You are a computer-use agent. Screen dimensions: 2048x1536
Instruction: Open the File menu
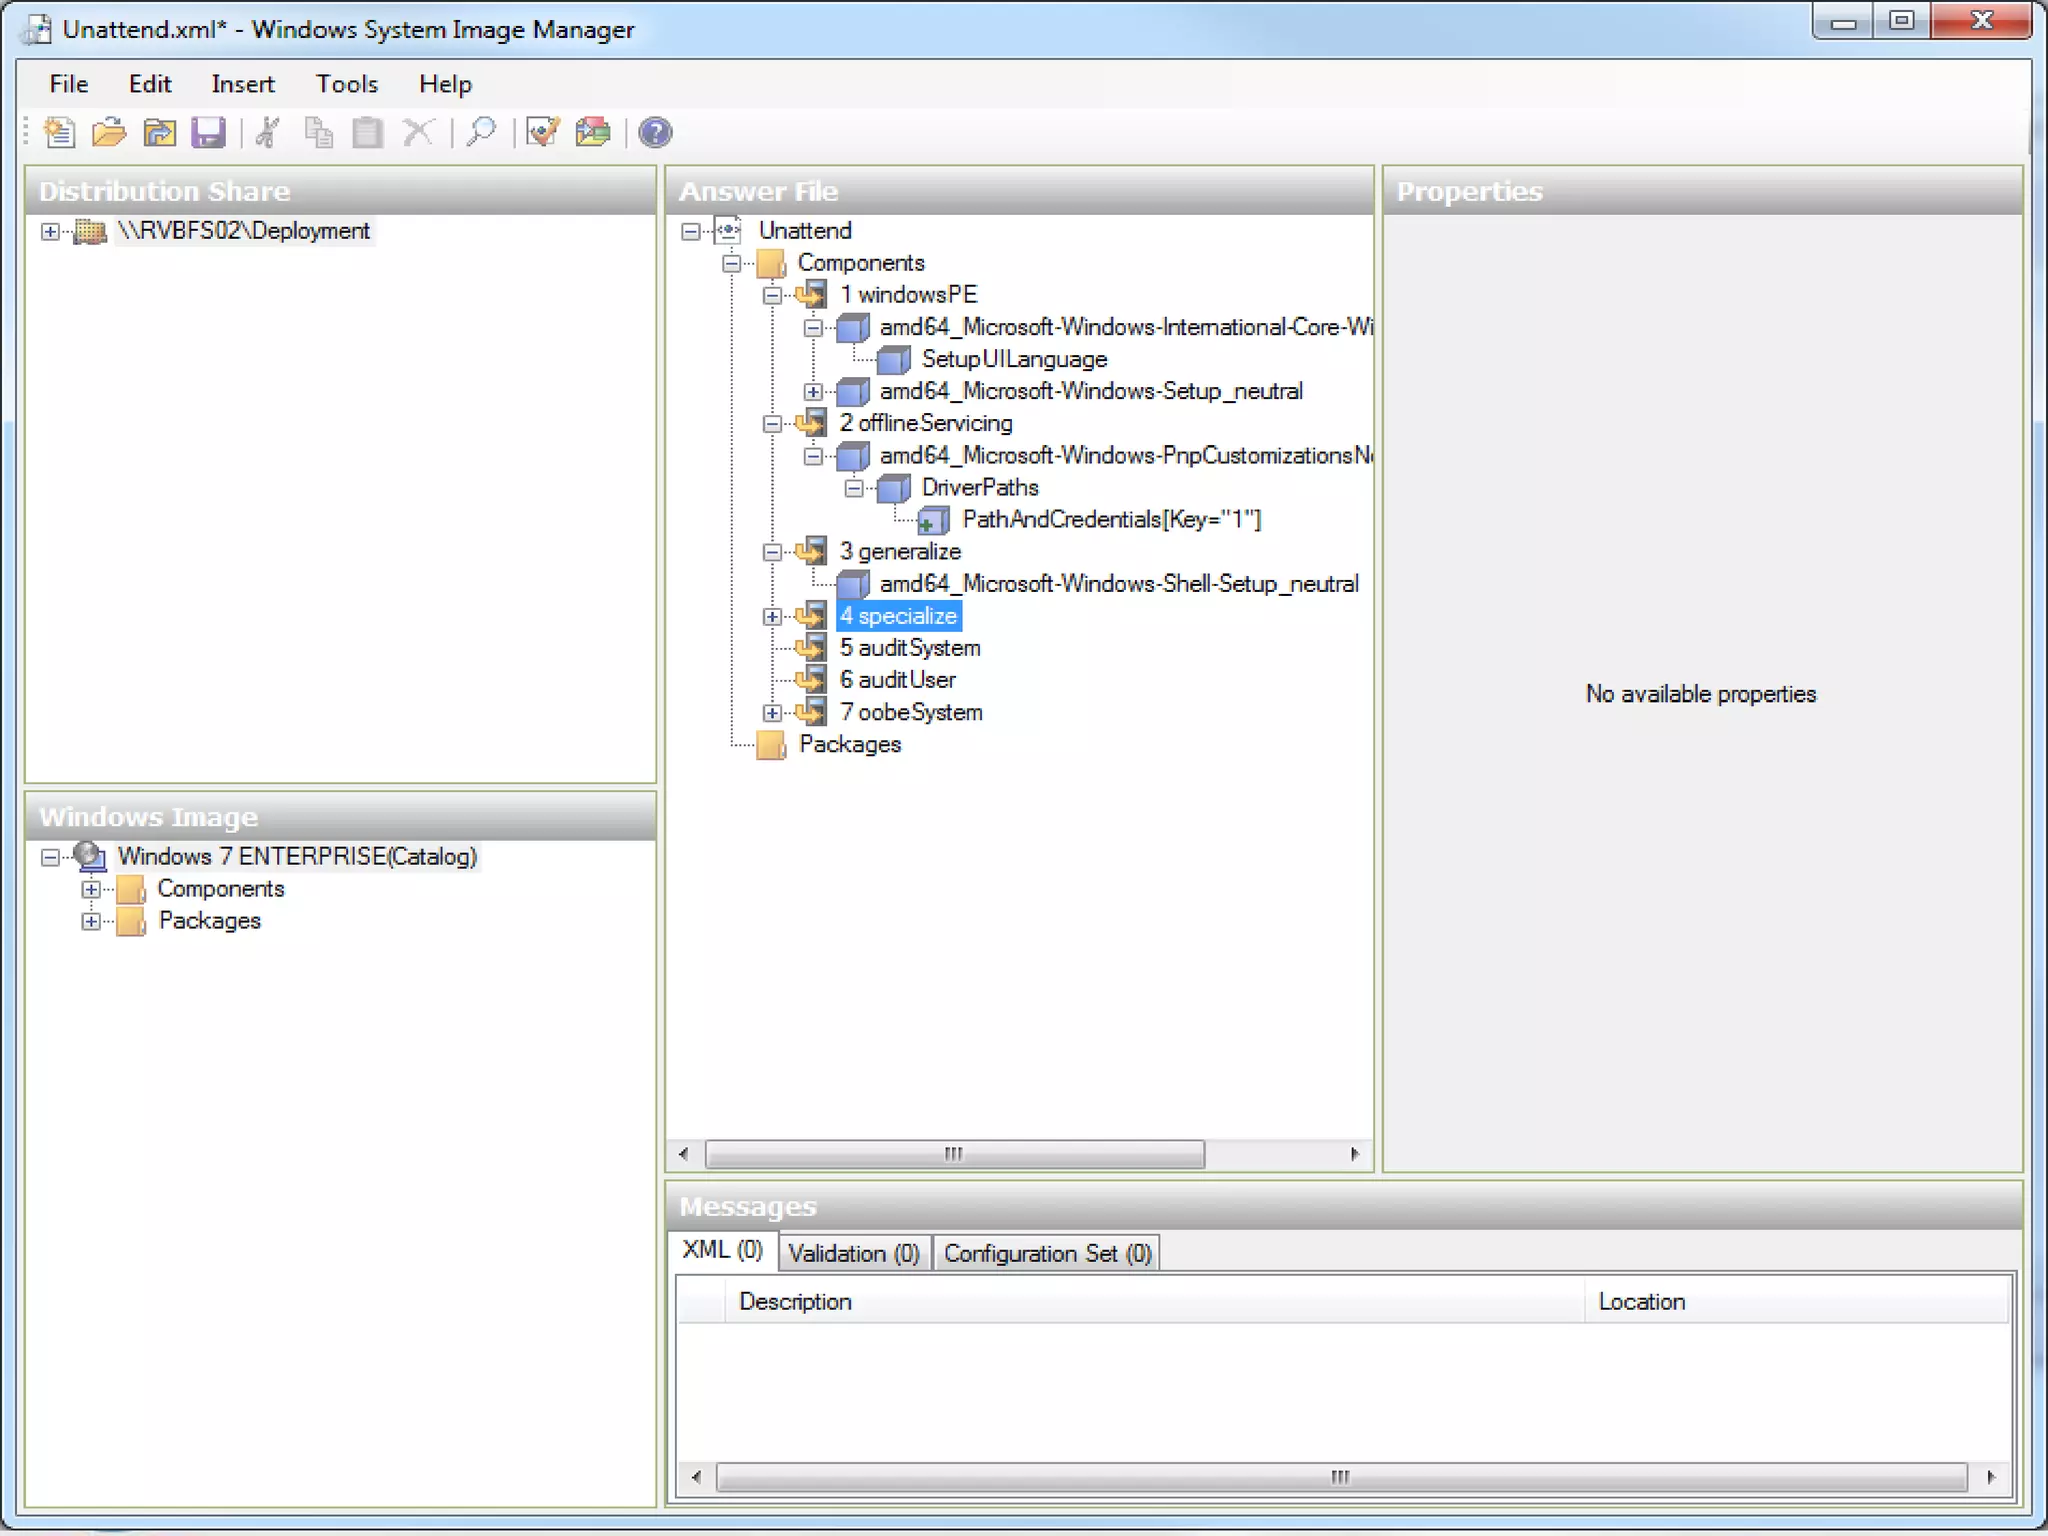click(69, 84)
